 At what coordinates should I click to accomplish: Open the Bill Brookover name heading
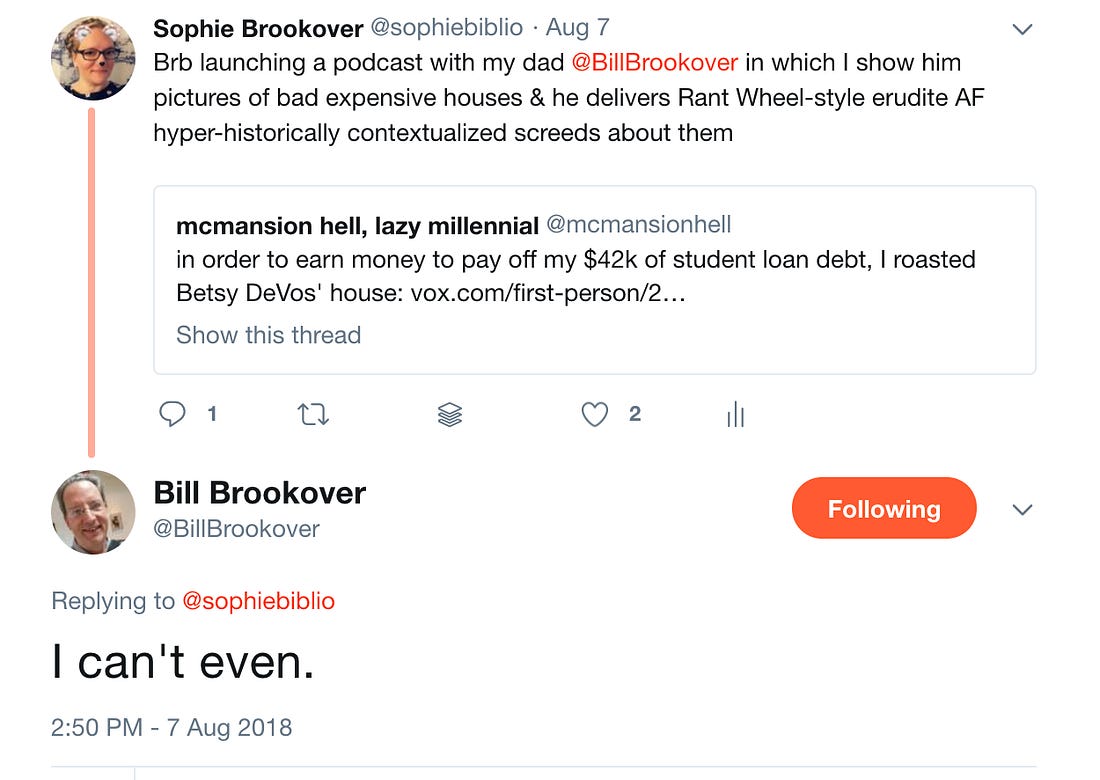click(x=259, y=492)
